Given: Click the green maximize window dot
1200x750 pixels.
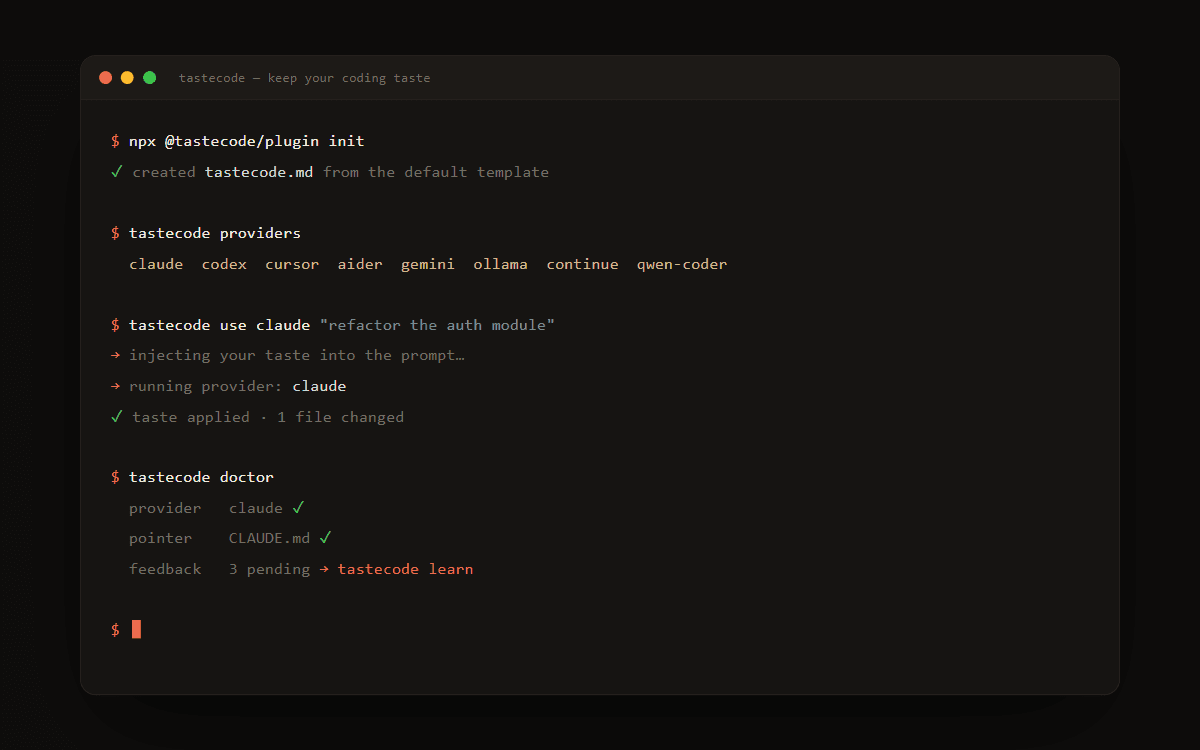Looking at the screenshot, I should (x=149, y=78).
